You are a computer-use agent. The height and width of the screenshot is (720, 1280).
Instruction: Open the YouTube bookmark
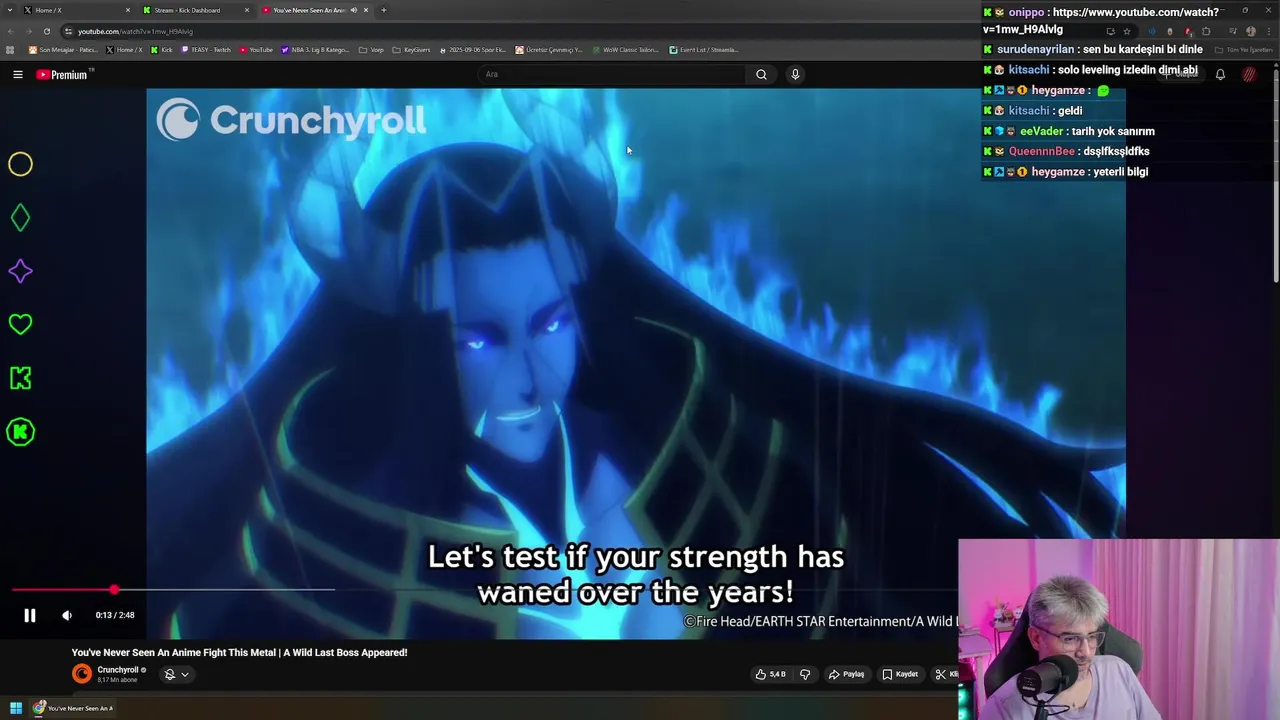256,49
